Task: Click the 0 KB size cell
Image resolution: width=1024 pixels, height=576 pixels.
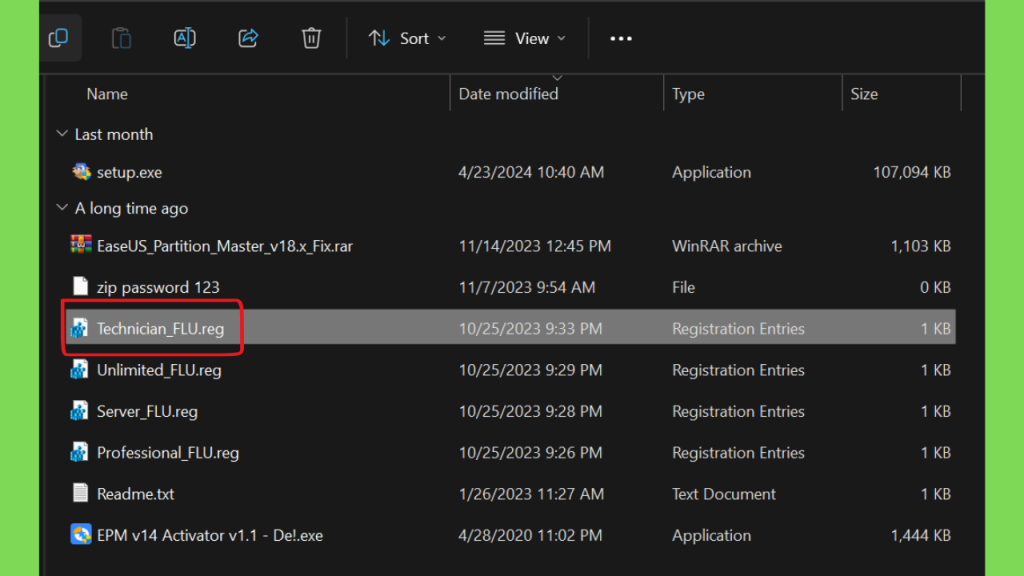Action: (x=935, y=287)
